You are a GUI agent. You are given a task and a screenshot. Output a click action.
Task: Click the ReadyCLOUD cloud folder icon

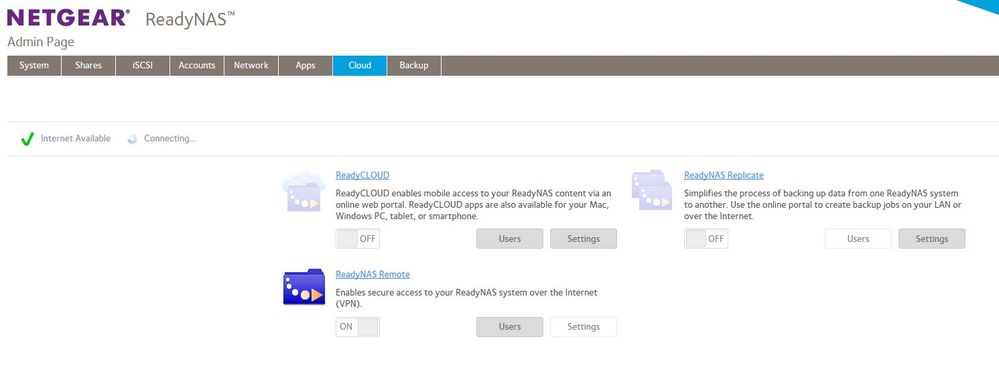(x=304, y=191)
